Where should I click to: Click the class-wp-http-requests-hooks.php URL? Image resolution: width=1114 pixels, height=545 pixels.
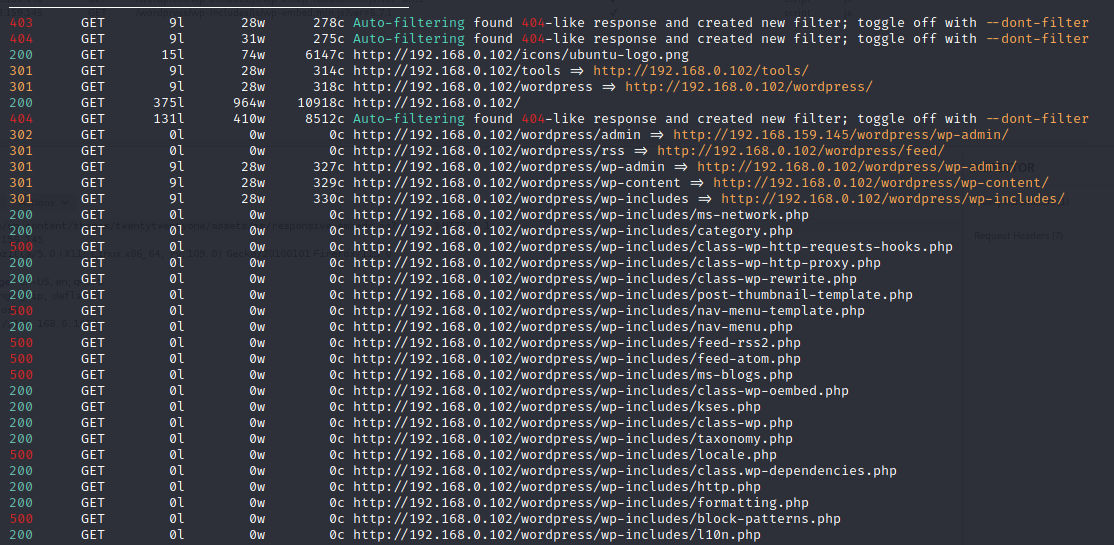(652, 247)
